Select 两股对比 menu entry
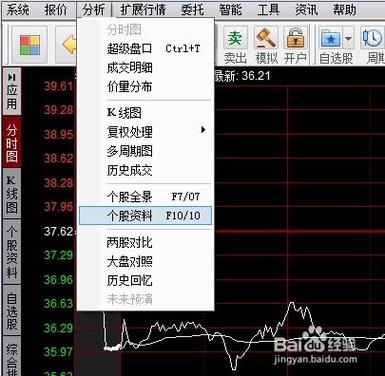The image size is (385, 376). [145, 242]
